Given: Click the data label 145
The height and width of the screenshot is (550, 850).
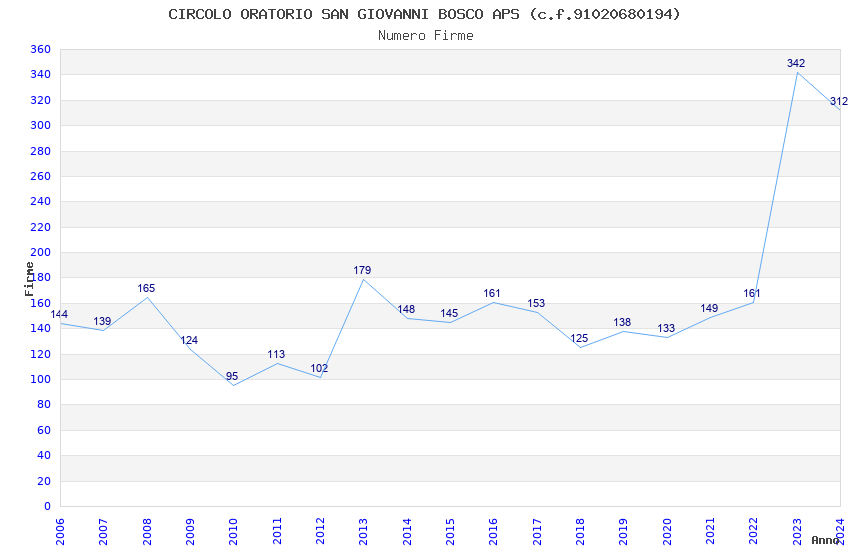Looking at the screenshot, I should 449,313.
